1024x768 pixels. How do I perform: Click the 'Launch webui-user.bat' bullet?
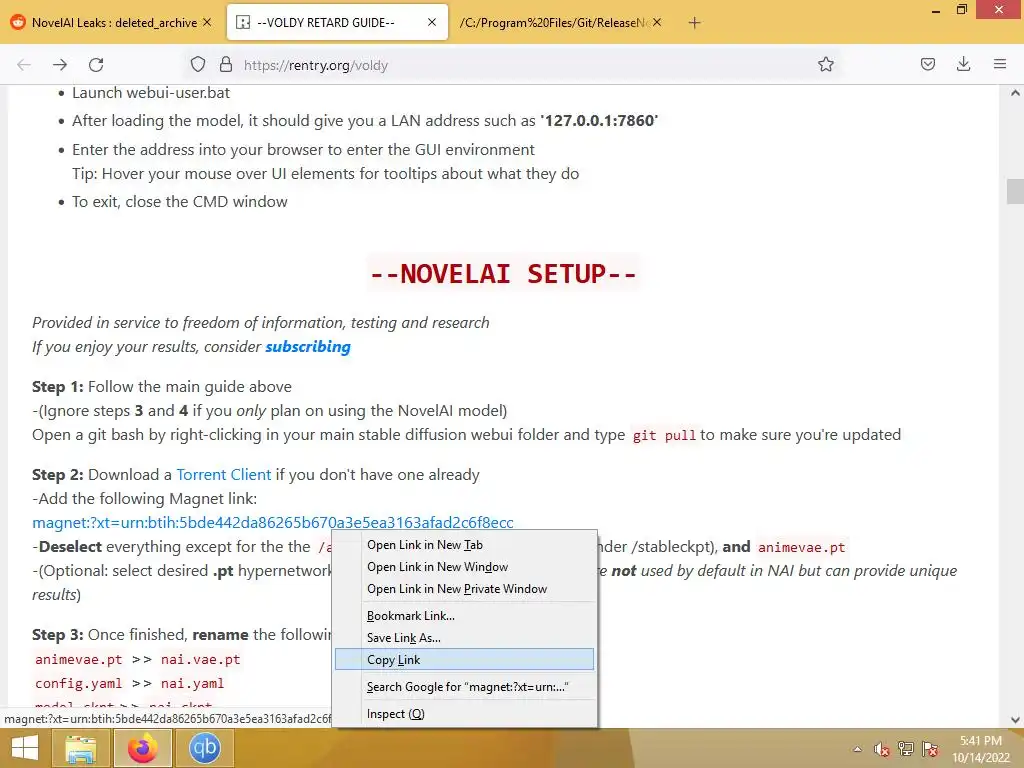[x=151, y=93]
